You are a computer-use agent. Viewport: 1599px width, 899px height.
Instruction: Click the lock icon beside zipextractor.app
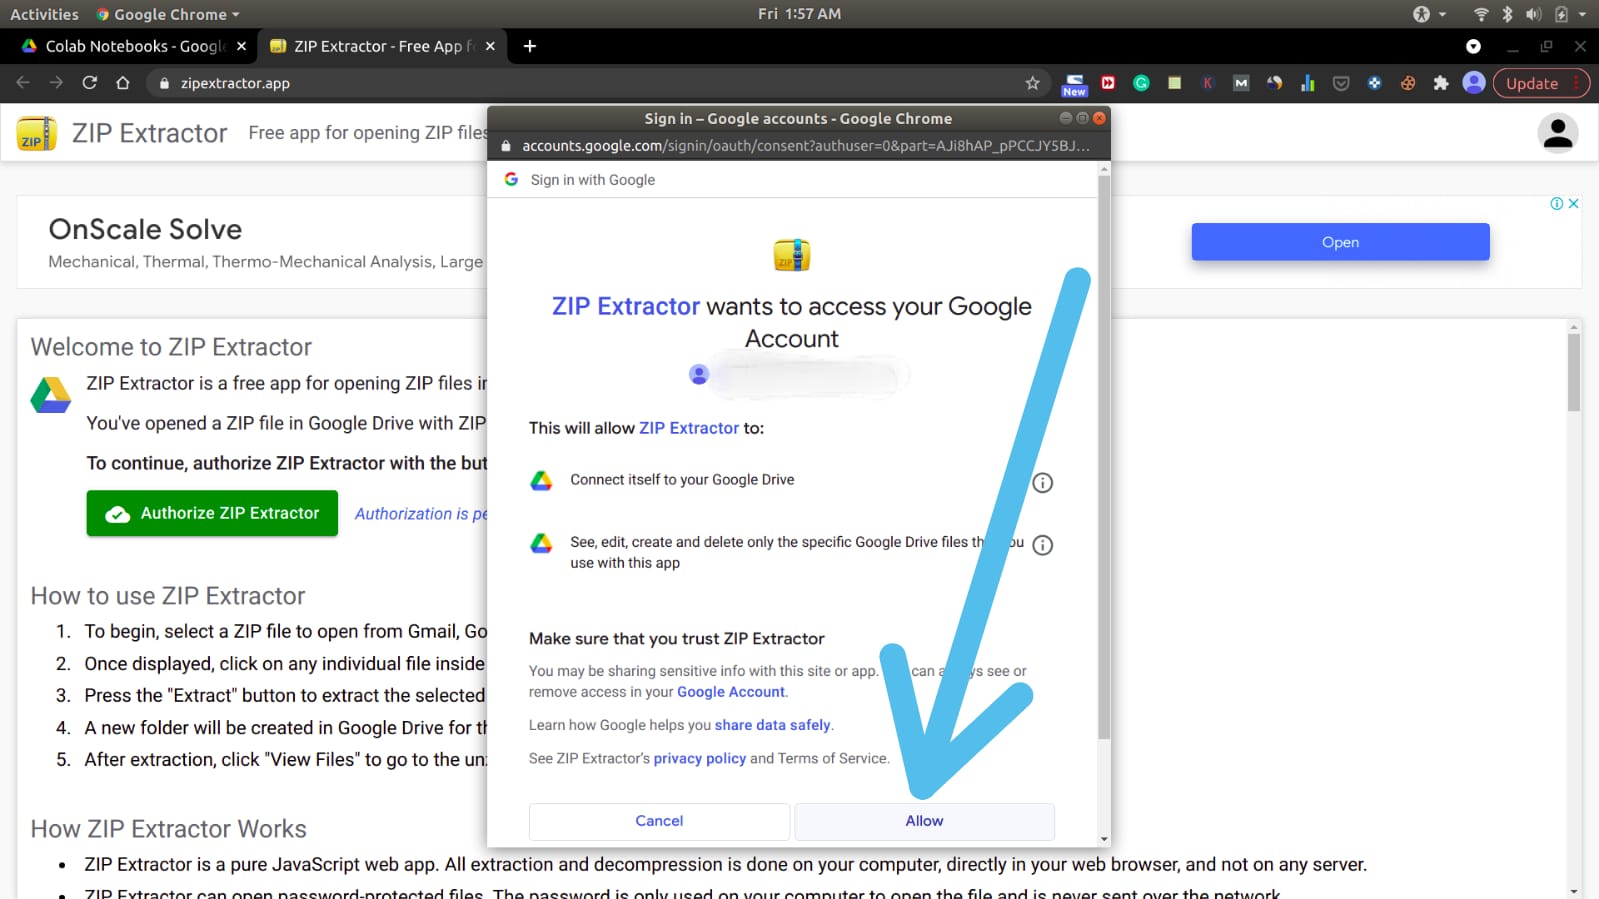[164, 84]
